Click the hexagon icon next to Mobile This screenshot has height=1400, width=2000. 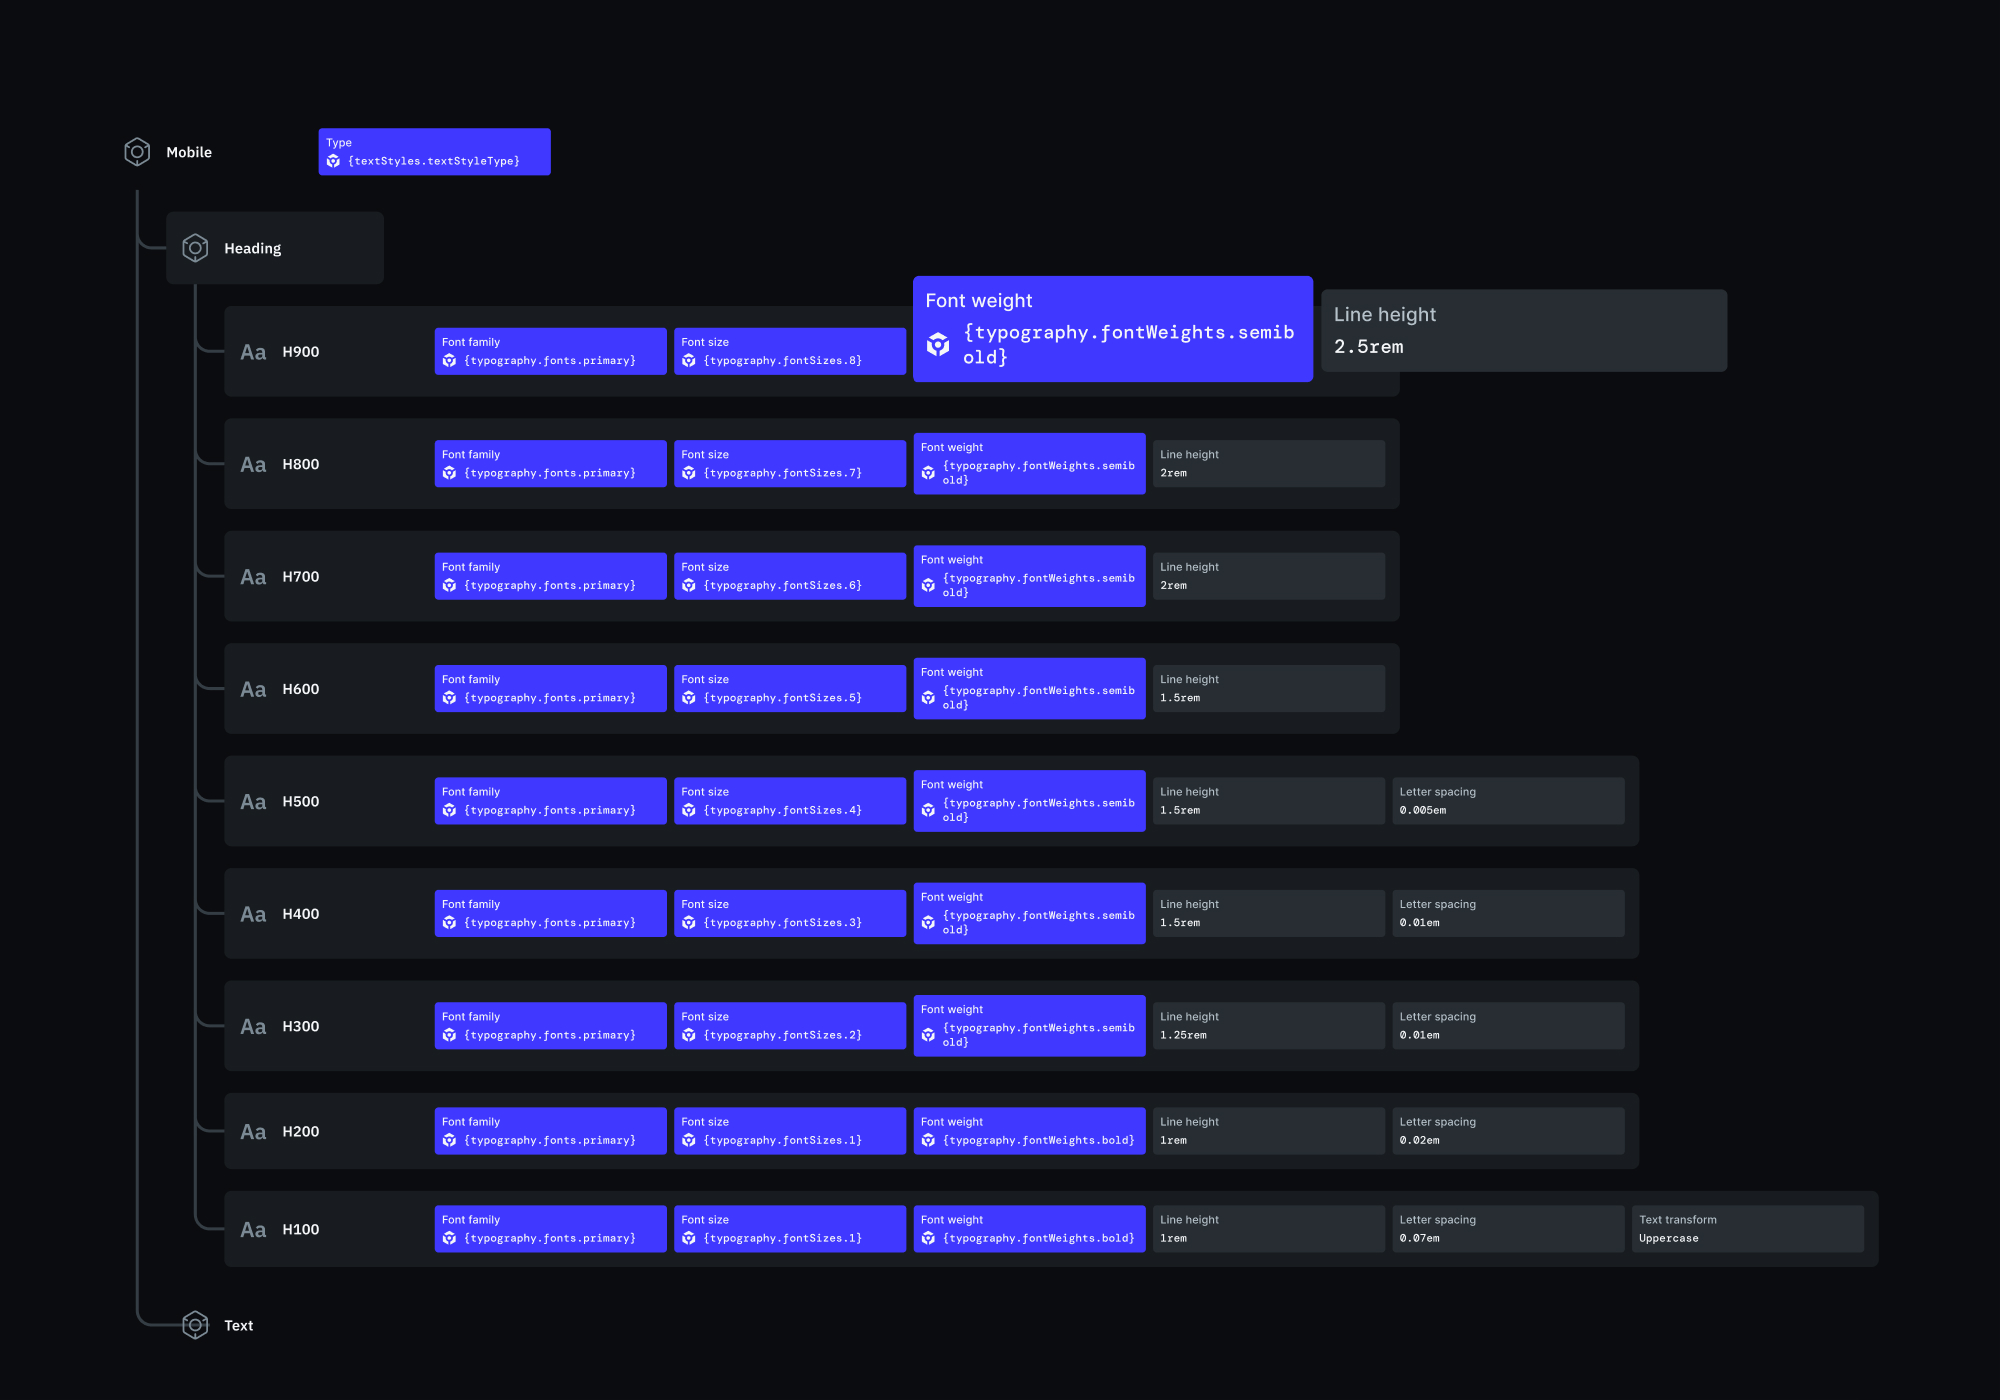137,151
